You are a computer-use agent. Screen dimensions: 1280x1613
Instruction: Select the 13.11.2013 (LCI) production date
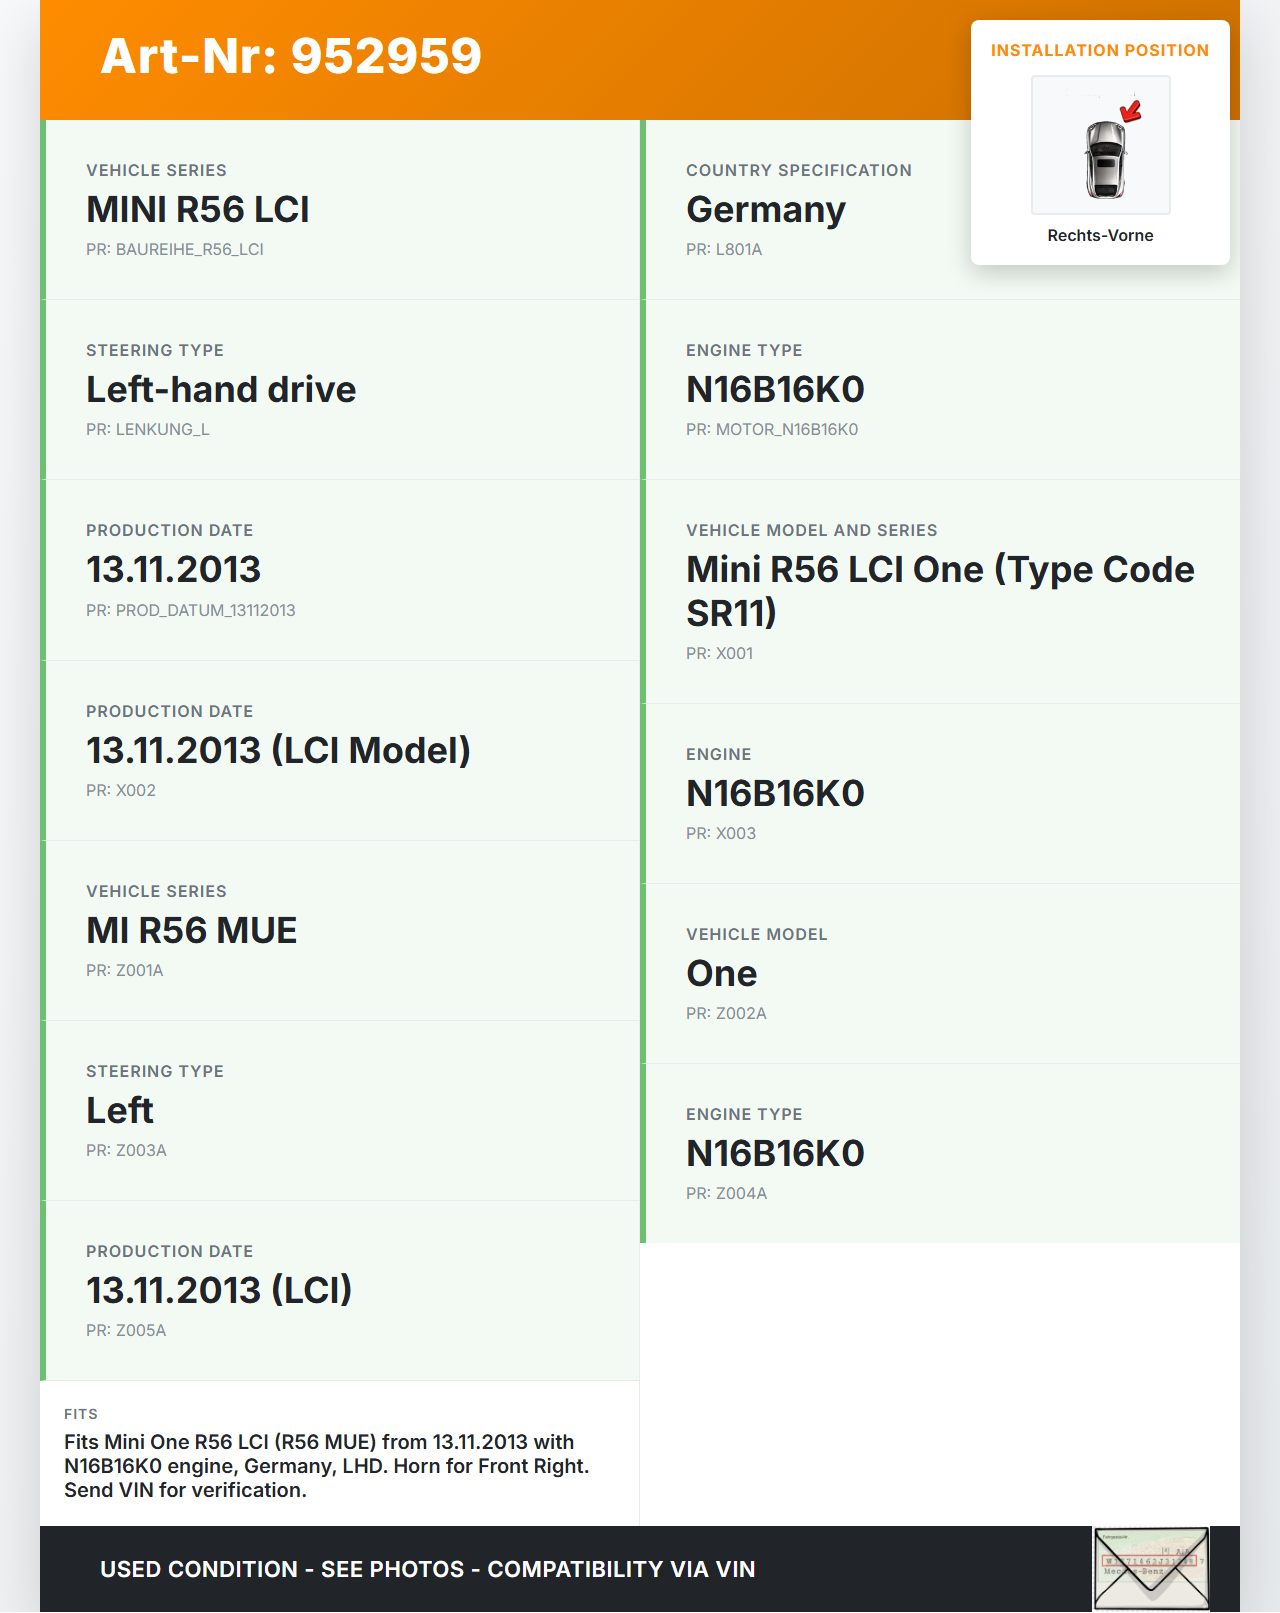pyautogui.click(x=219, y=1291)
